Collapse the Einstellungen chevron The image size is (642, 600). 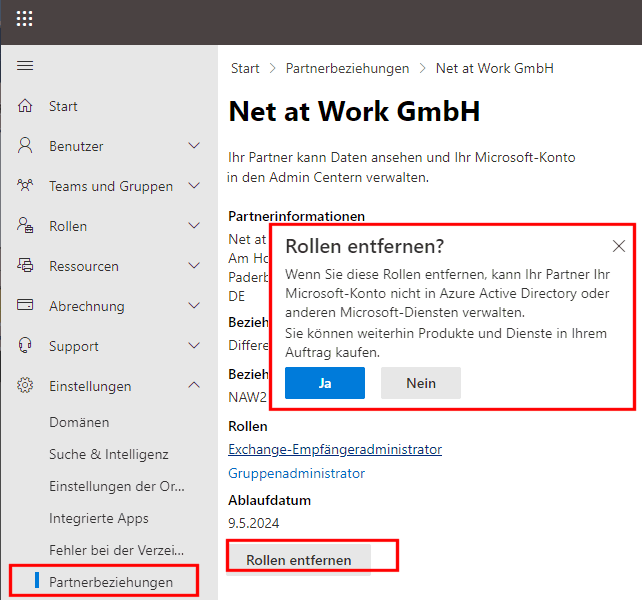tap(194, 385)
